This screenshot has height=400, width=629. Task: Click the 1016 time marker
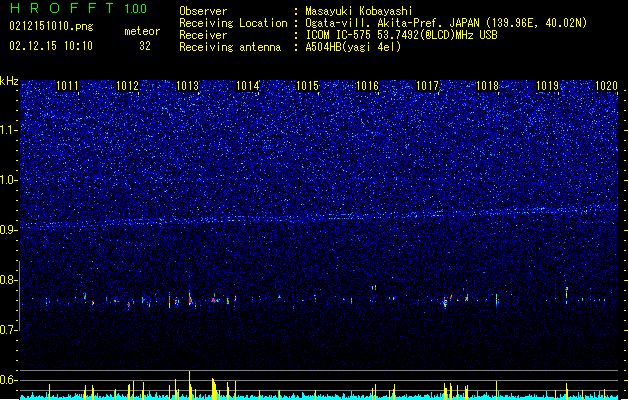click(367, 86)
